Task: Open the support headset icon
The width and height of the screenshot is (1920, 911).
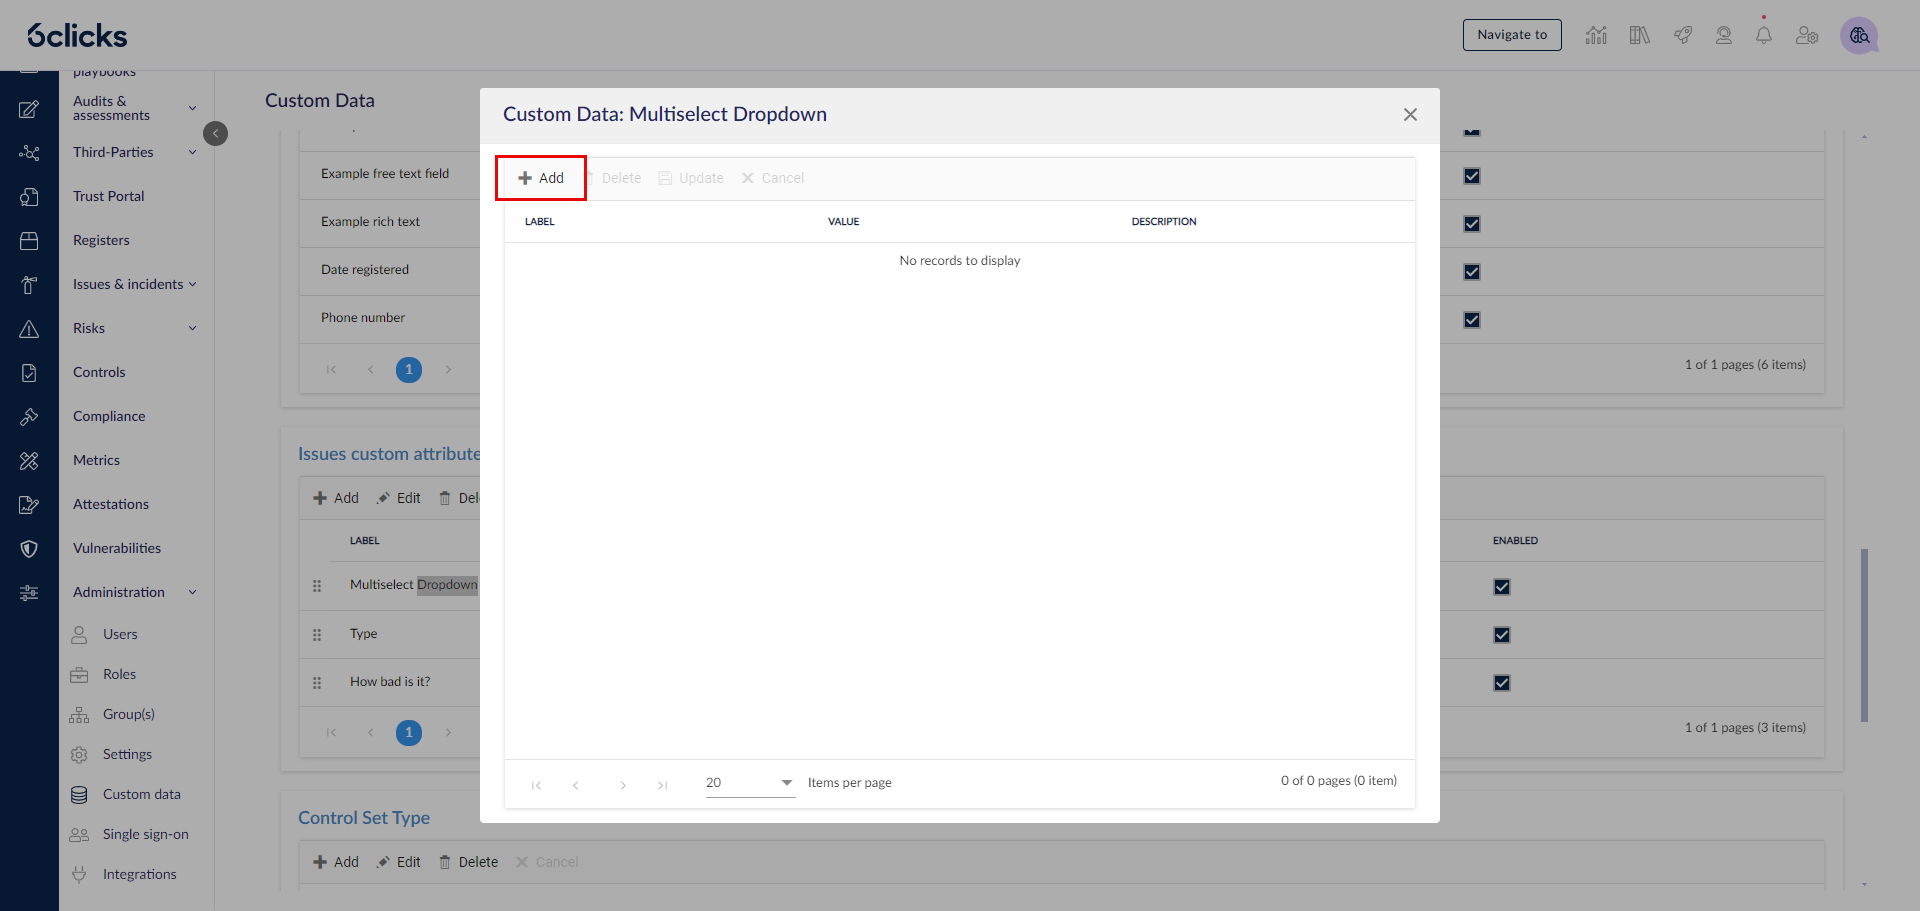Action: (x=1723, y=35)
